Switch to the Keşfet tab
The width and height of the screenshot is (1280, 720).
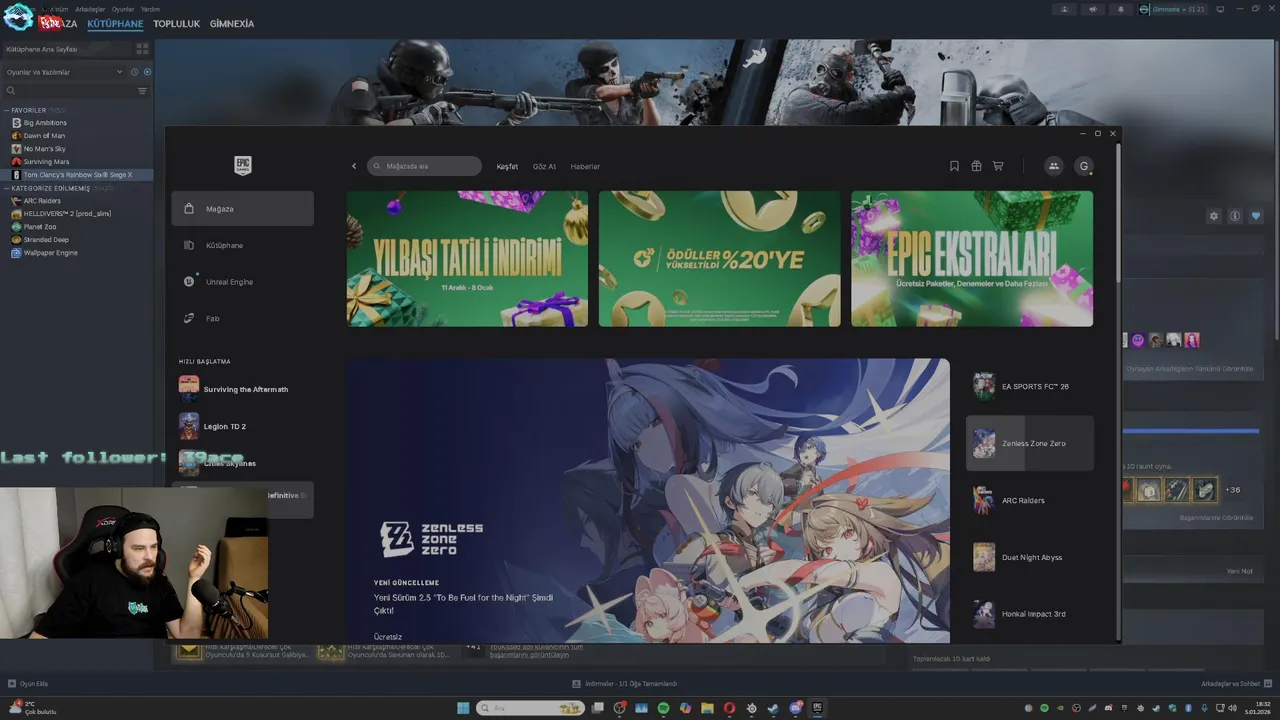tap(507, 167)
